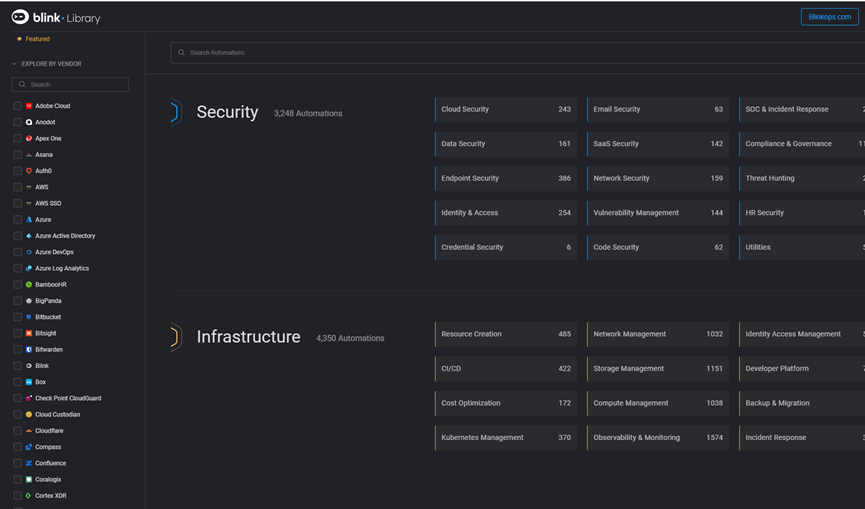Click the Security section heading
This screenshot has height=509, width=865.
(227, 112)
